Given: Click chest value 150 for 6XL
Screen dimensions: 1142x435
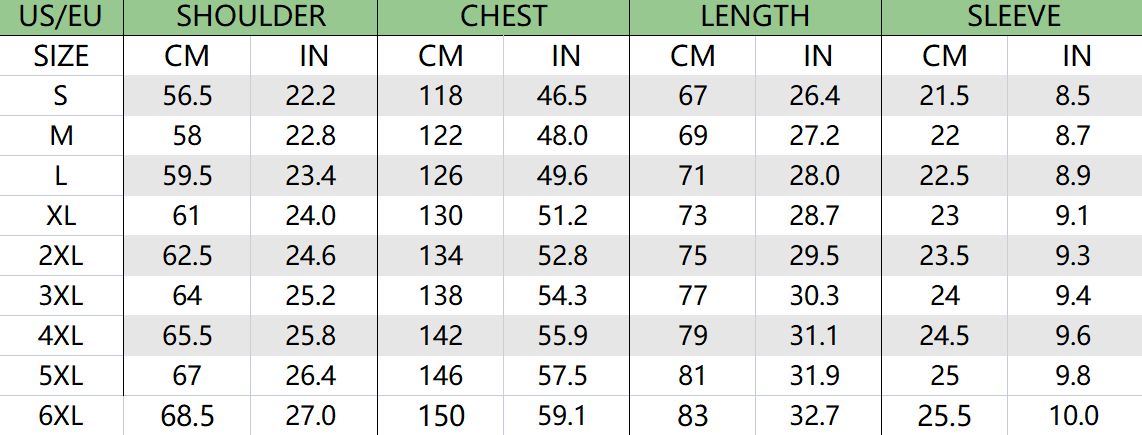Looking at the screenshot, I should point(441,415).
